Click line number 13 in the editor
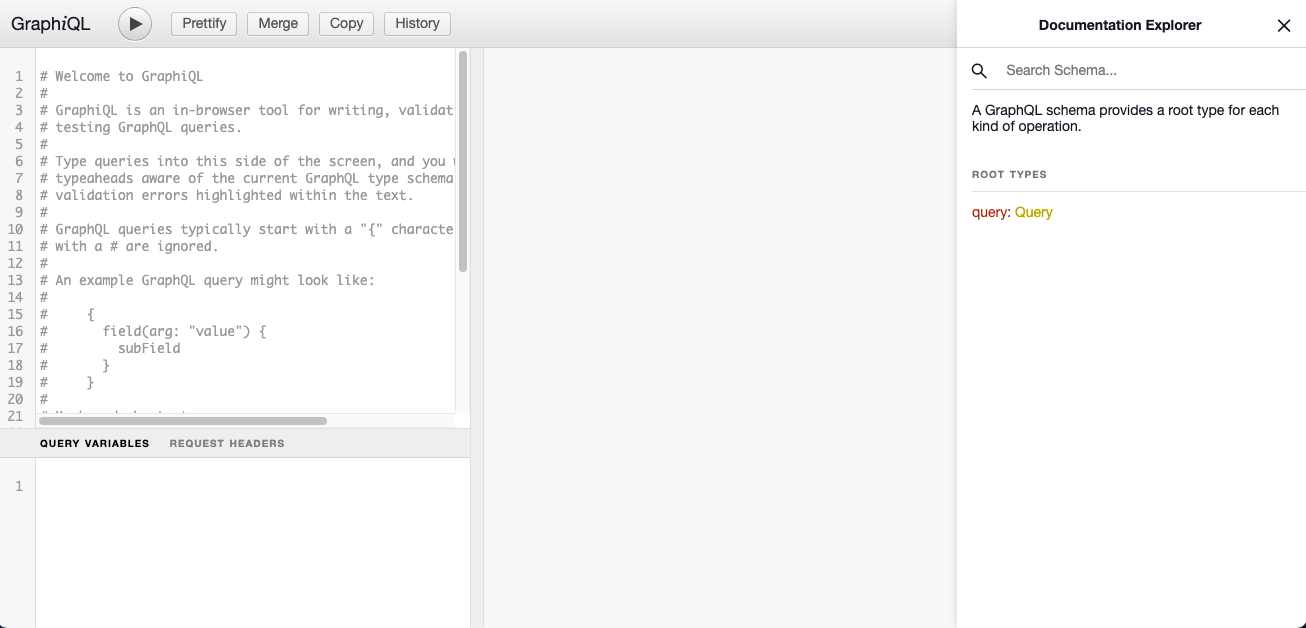 pos(16,280)
